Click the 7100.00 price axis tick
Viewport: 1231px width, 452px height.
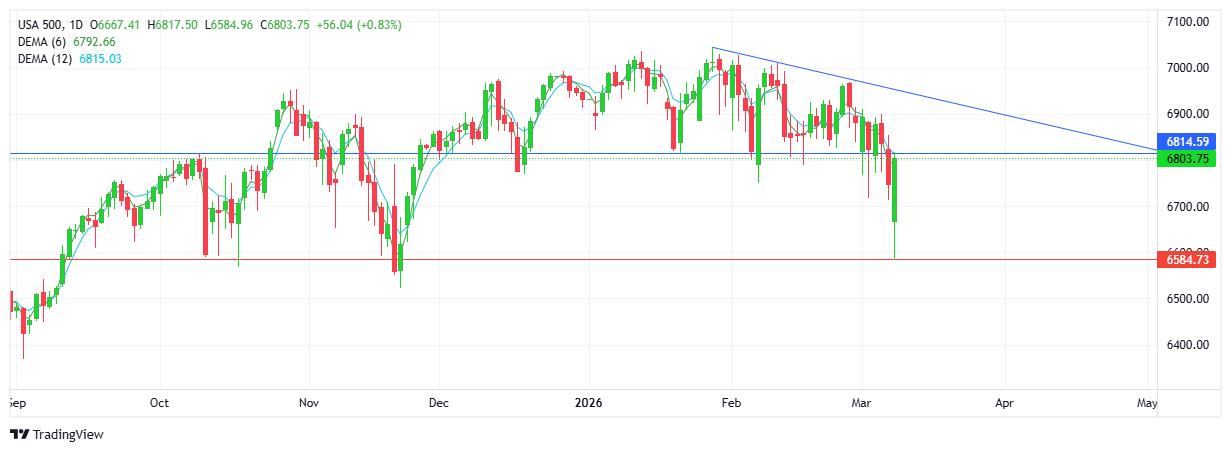[1186, 22]
